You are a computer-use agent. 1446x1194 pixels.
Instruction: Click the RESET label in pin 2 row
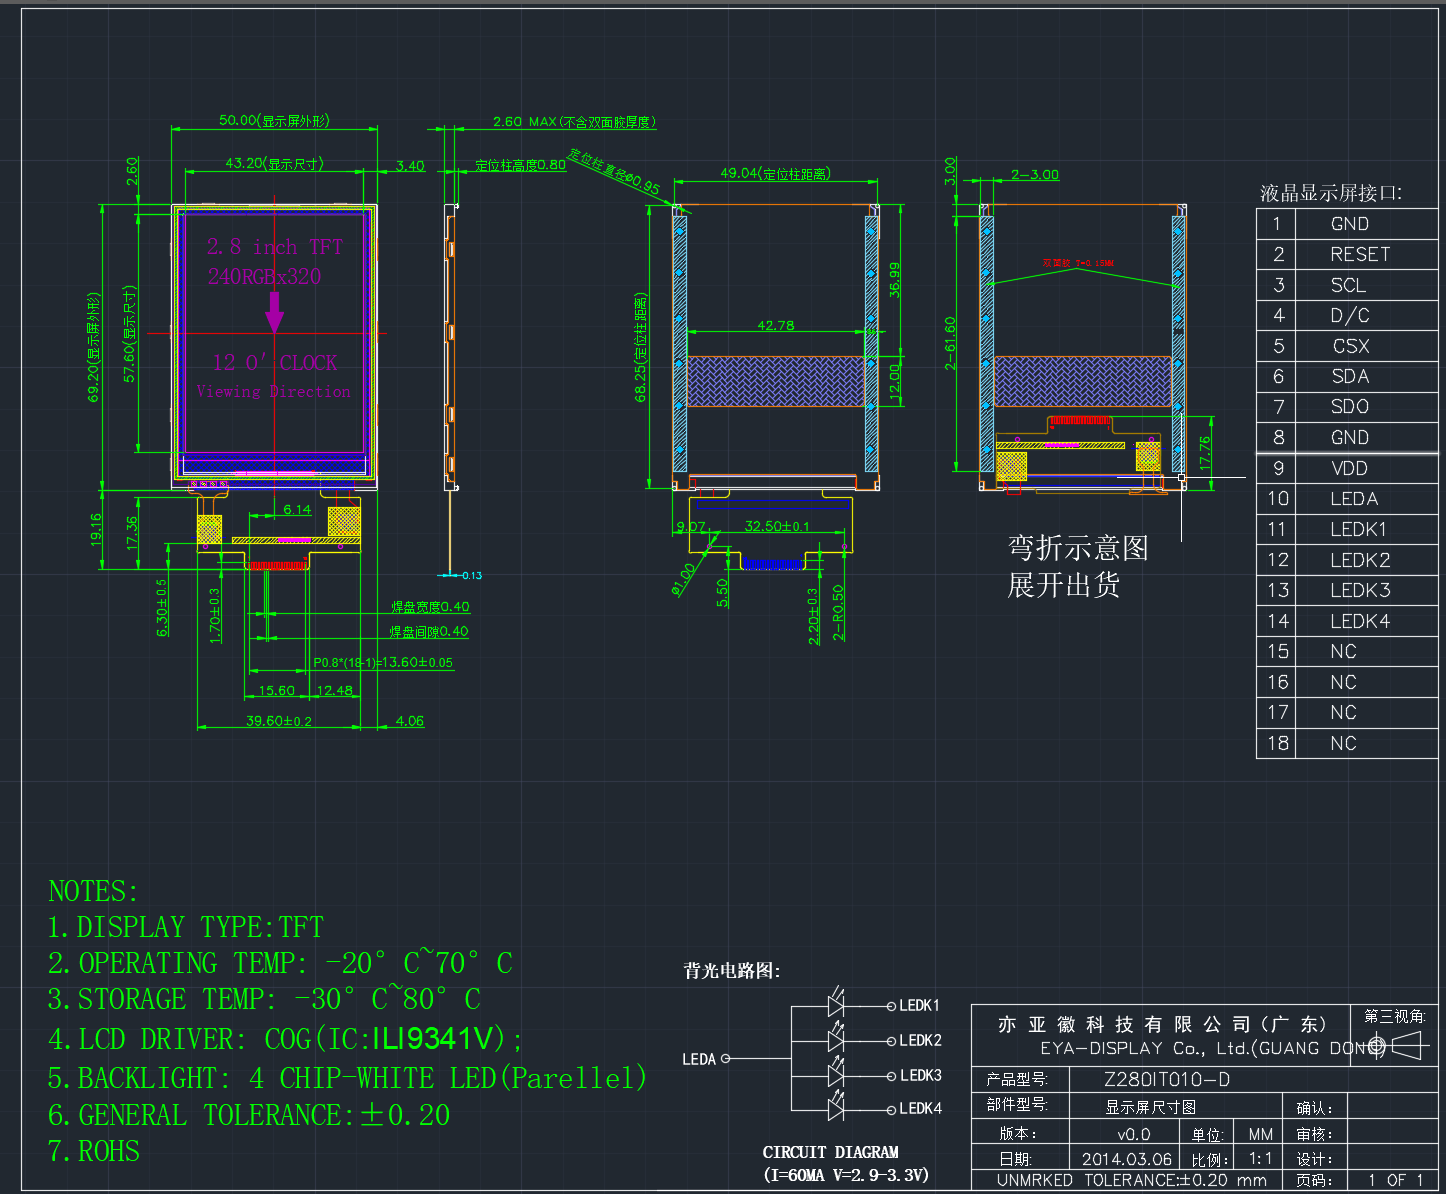click(x=1360, y=254)
